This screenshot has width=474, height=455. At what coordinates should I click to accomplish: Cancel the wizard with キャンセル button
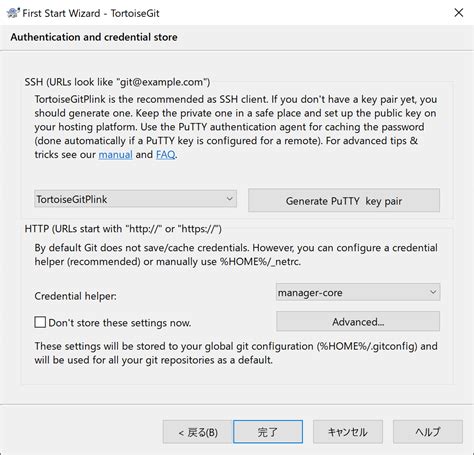pos(348,432)
